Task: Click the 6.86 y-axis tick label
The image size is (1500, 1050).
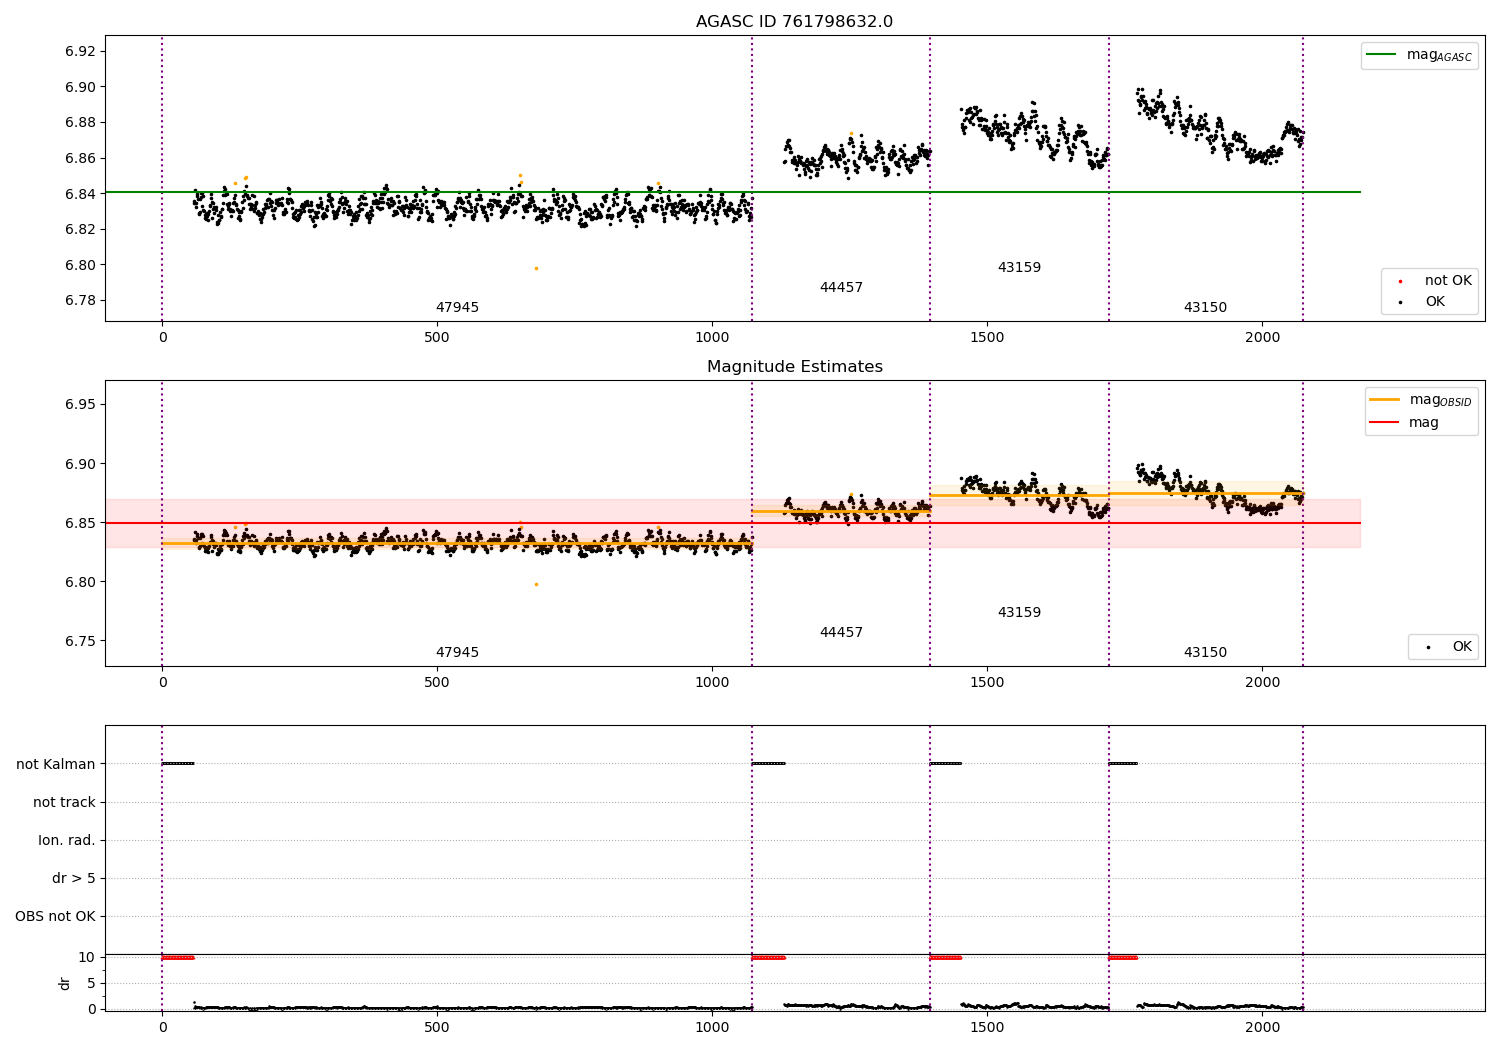Action: (x=79, y=159)
